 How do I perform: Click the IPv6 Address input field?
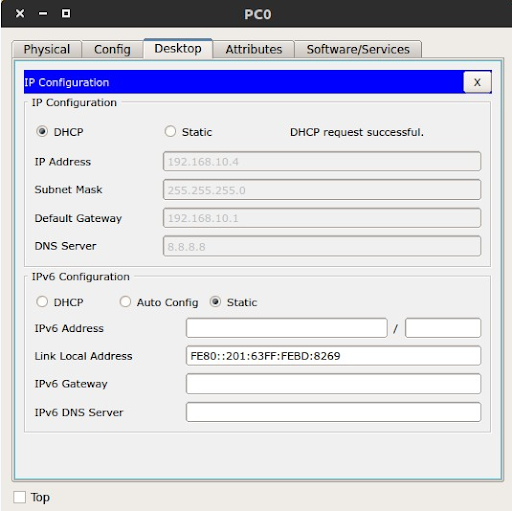(287, 328)
